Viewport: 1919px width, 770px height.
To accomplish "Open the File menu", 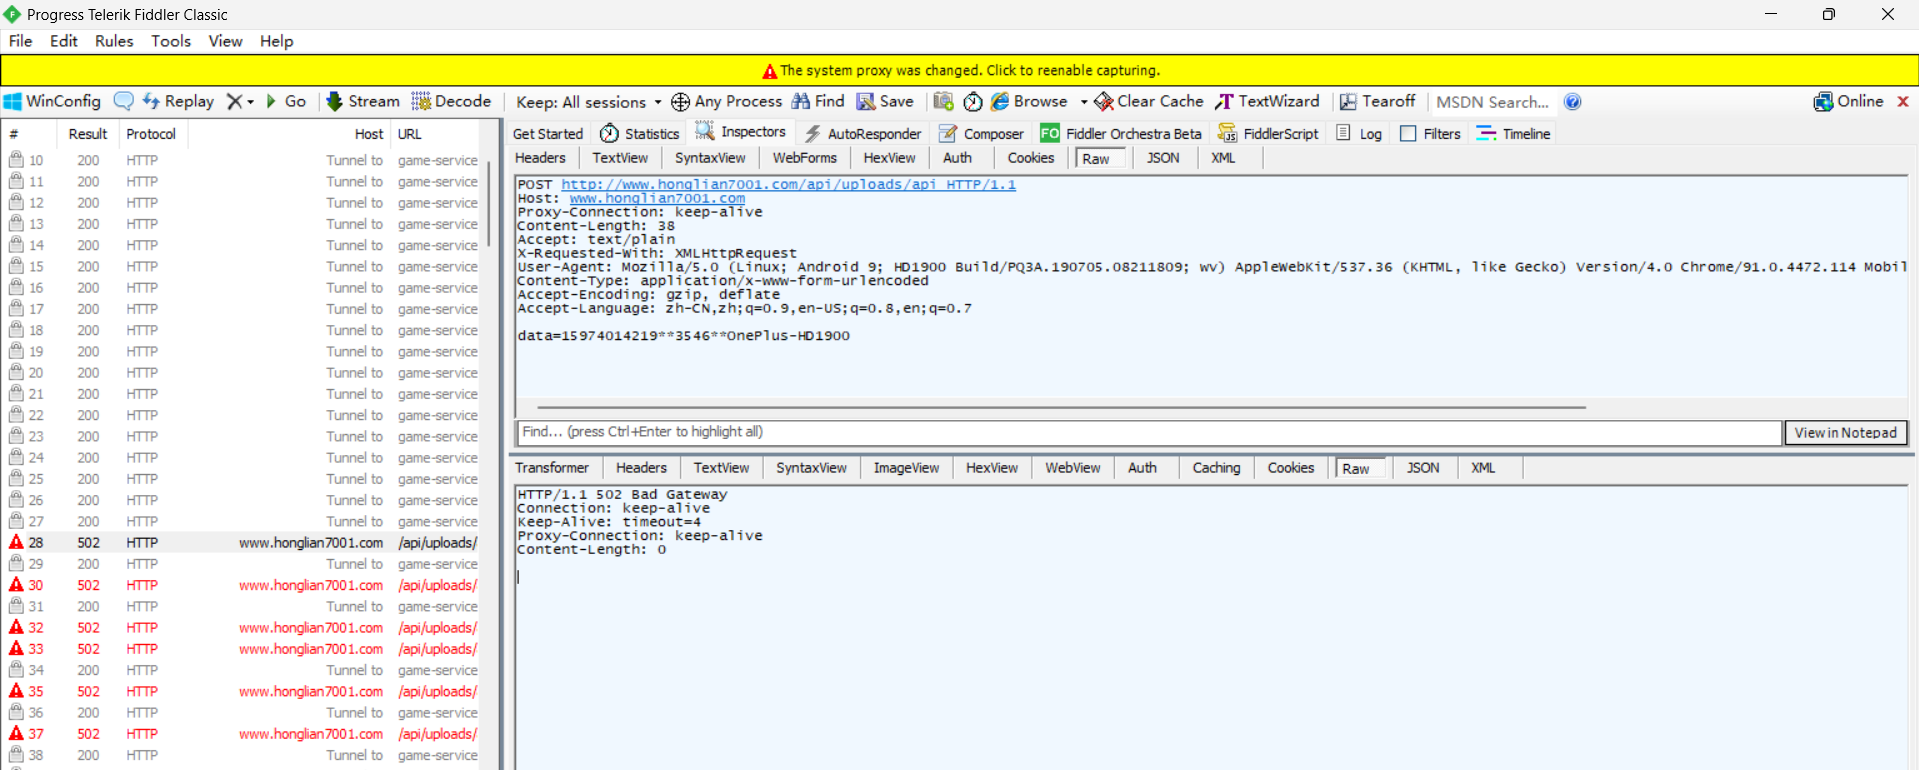I will [20, 41].
